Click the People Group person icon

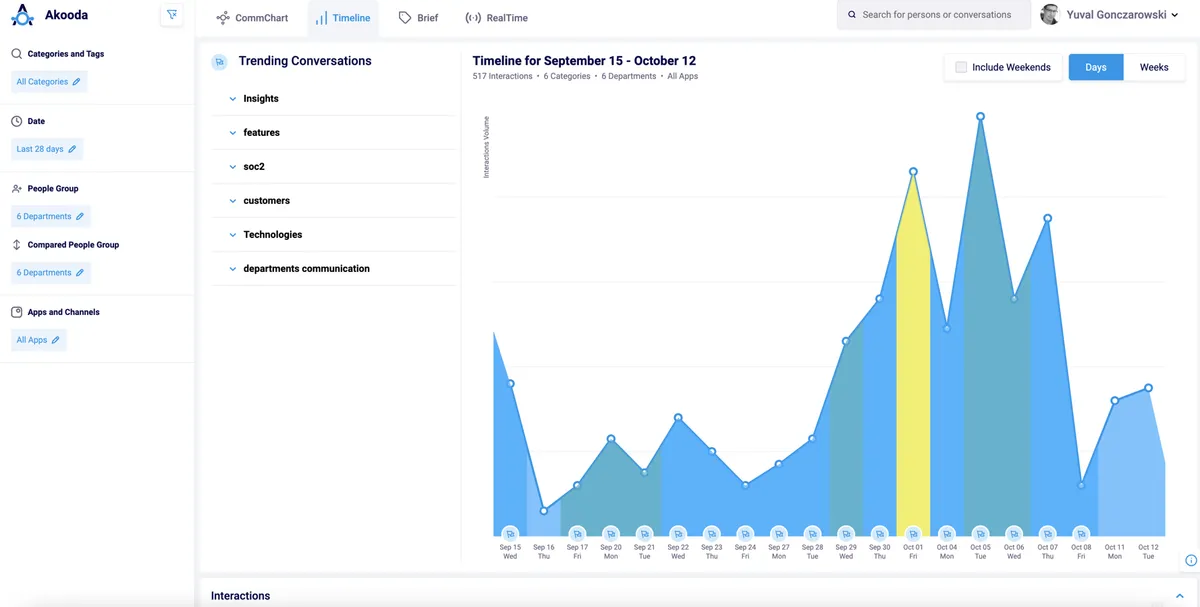click(17, 188)
